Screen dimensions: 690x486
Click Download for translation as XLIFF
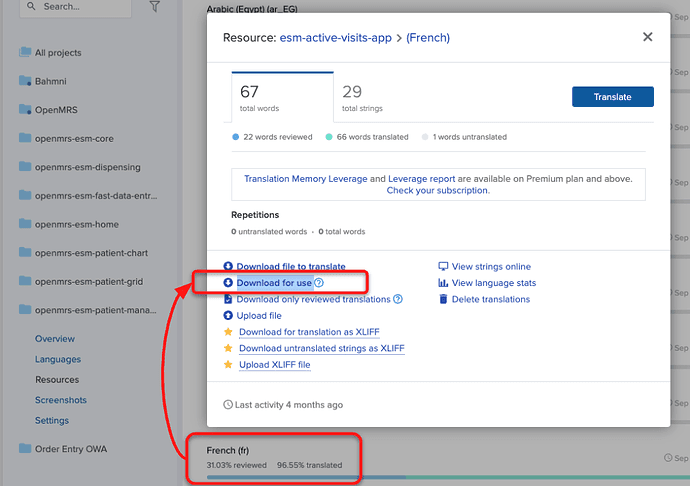309,332
